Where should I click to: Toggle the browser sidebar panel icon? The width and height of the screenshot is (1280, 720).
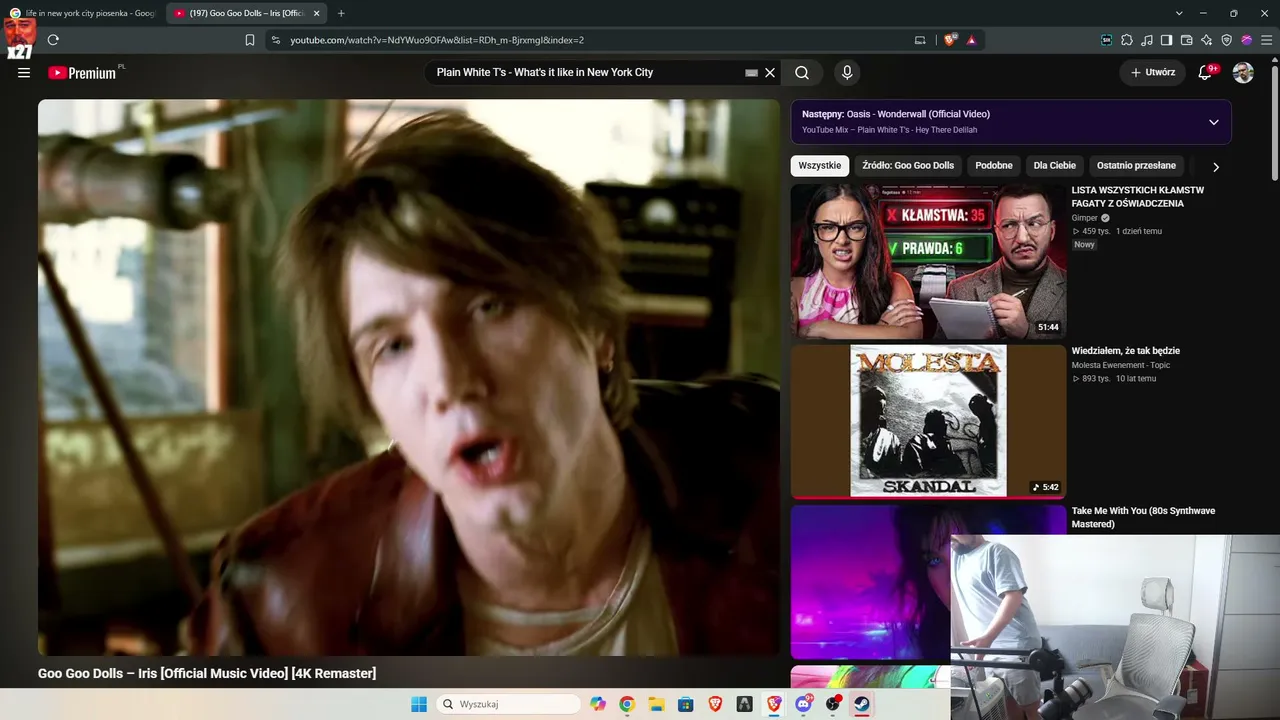pos(1167,40)
